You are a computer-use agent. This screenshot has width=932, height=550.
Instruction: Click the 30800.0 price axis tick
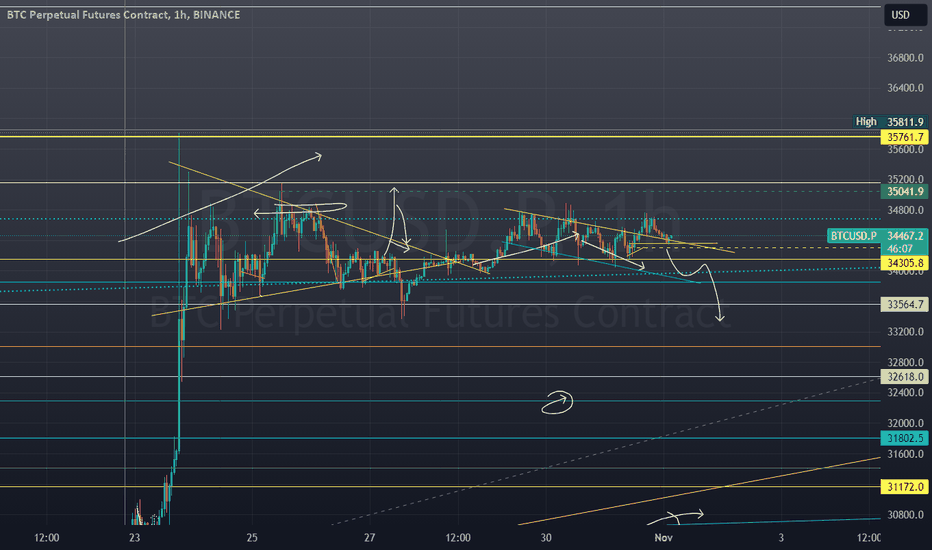point(905,515)
